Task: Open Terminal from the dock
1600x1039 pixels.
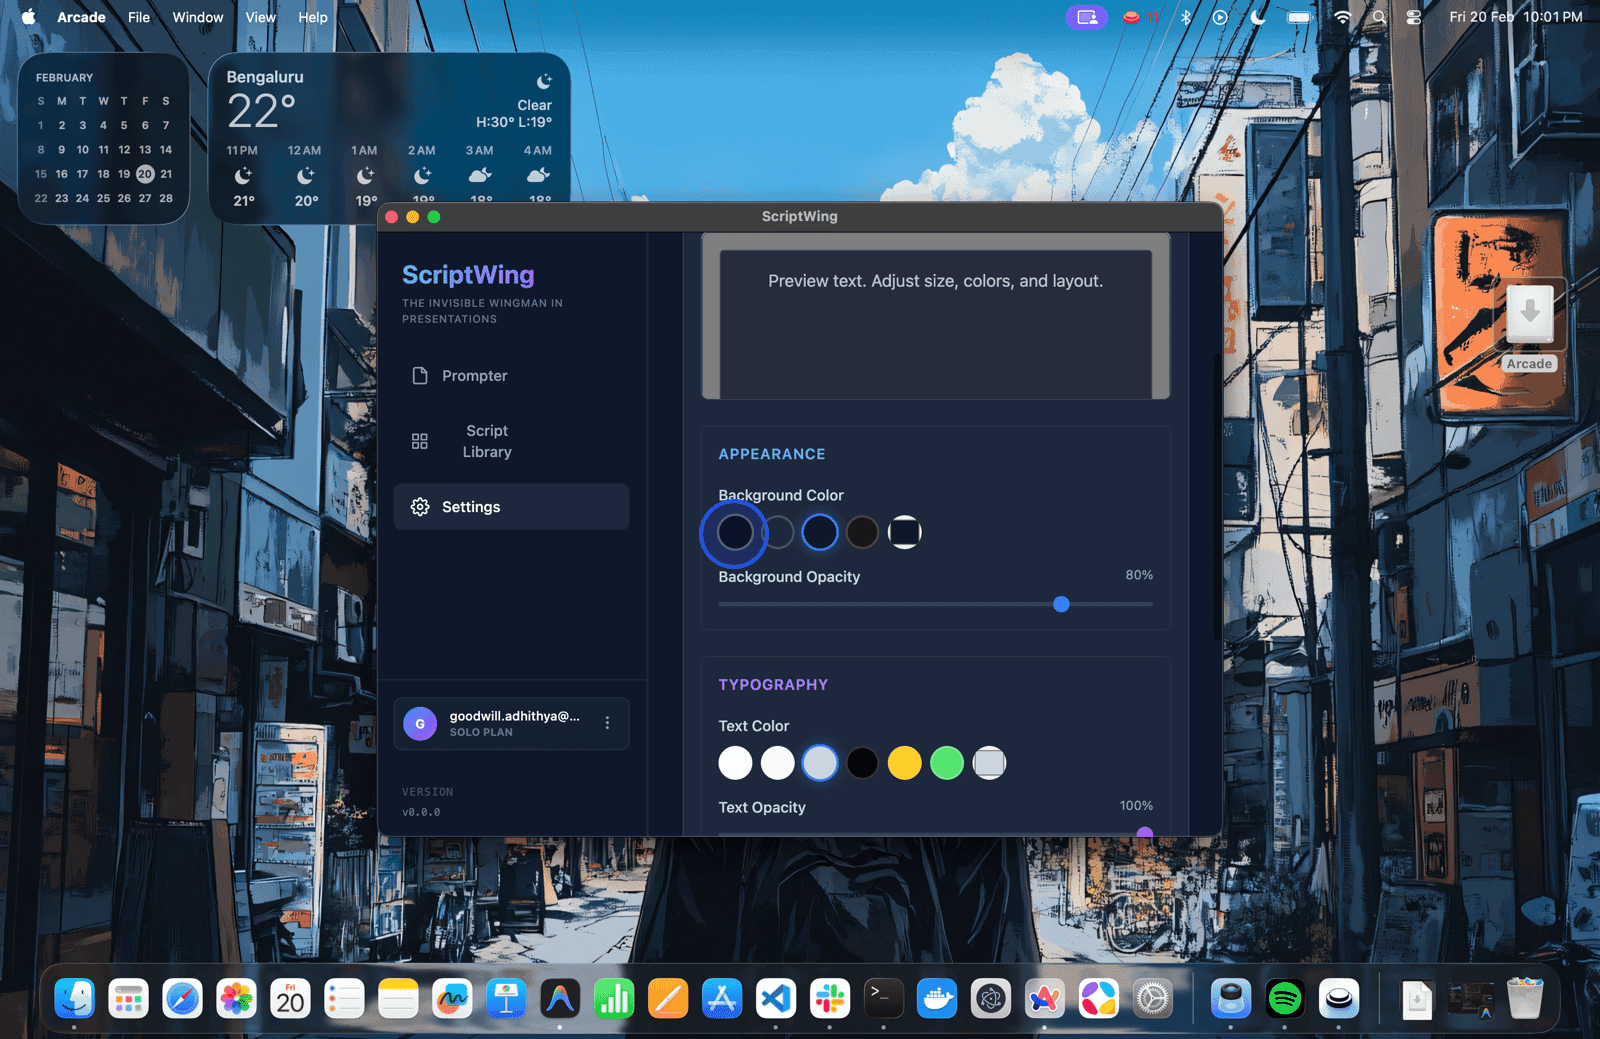Action: coord(883,998)
